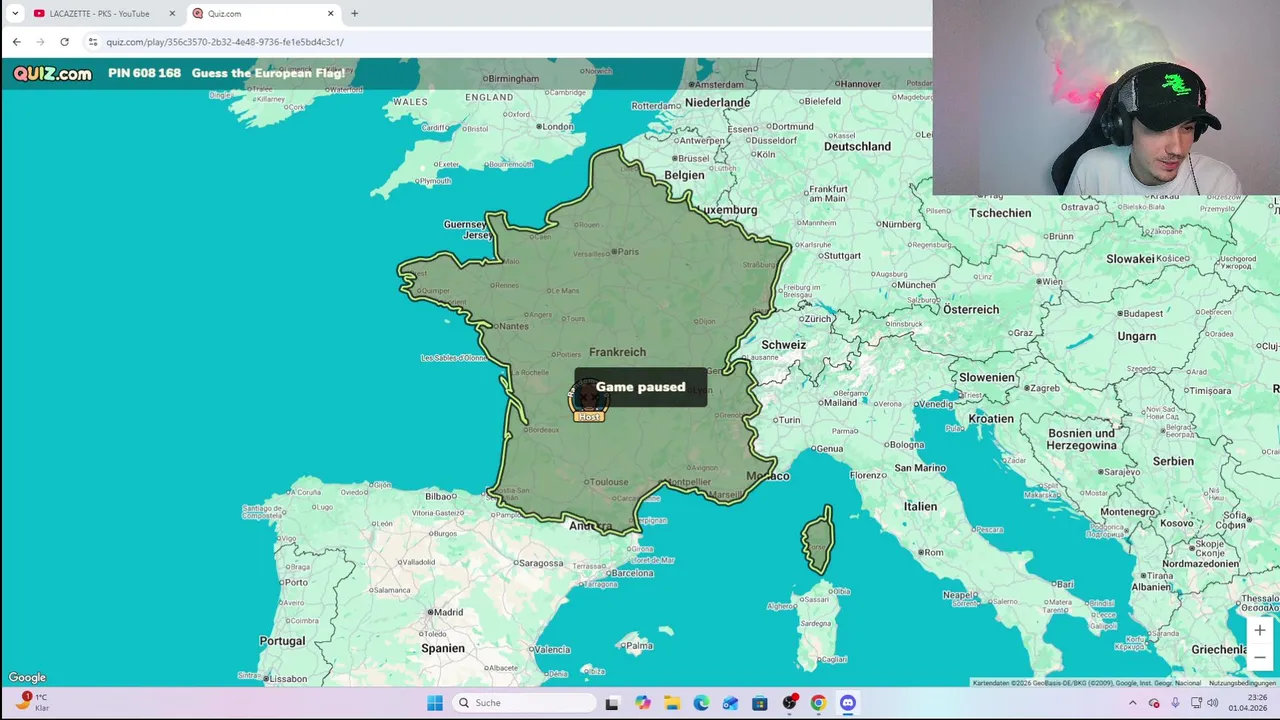Click the Nantes city label
Image resolution: width=1280 pixels, height=720 pixels.
pos(510,325)
